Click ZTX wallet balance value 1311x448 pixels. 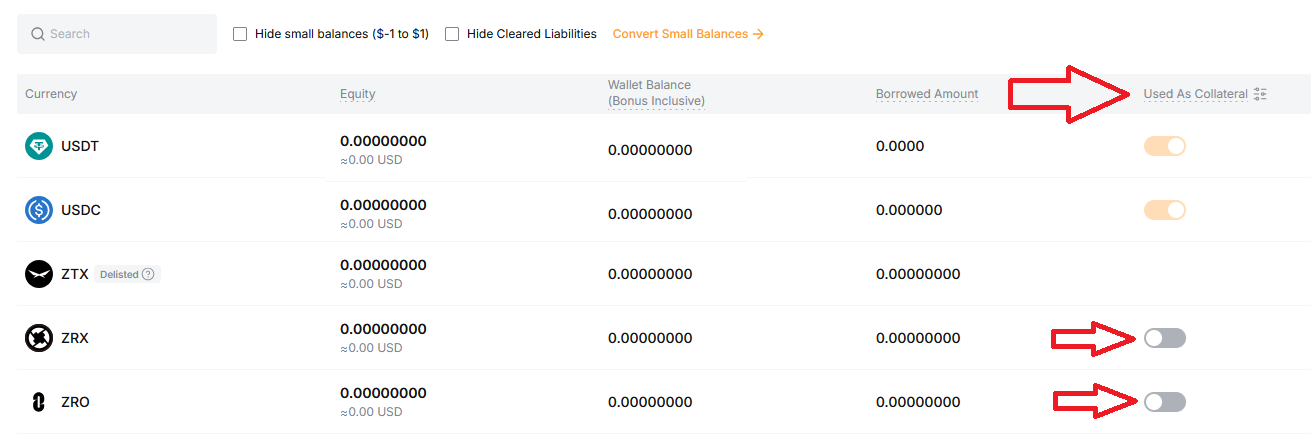pyautogui.click(x=650, y=274)
